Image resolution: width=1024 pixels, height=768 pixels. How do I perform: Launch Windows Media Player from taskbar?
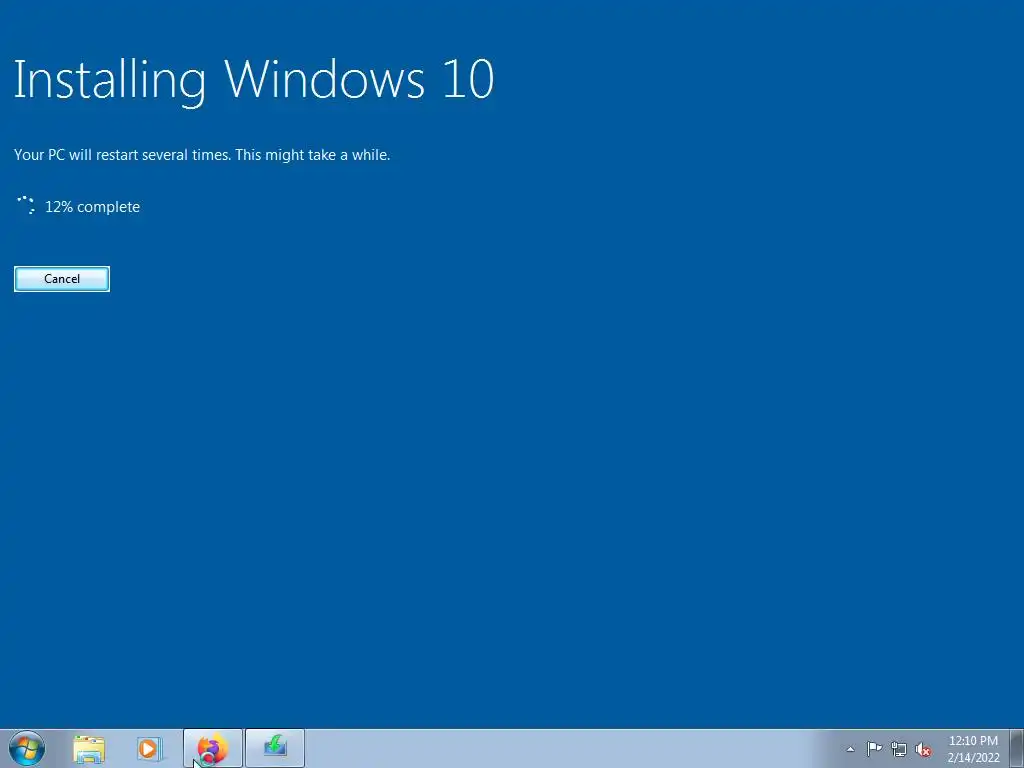click(x=149, y=748)
